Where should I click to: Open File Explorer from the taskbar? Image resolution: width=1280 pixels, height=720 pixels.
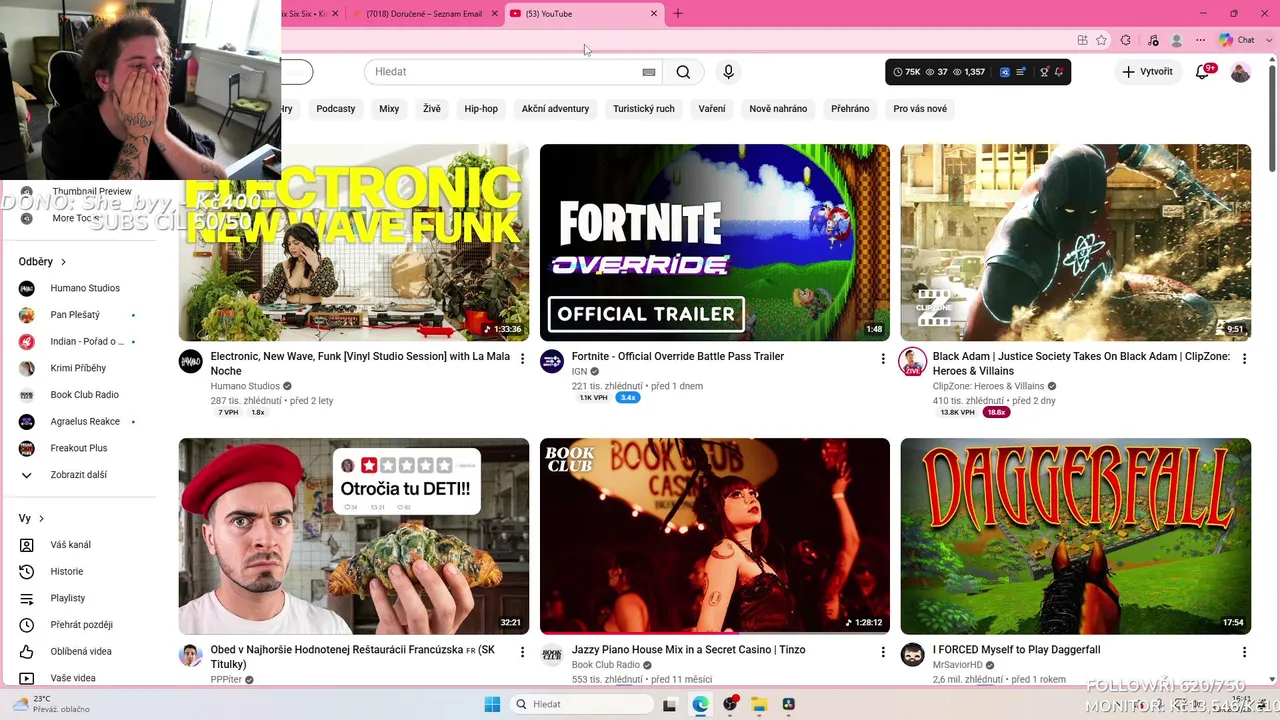(x=759, y=704)
